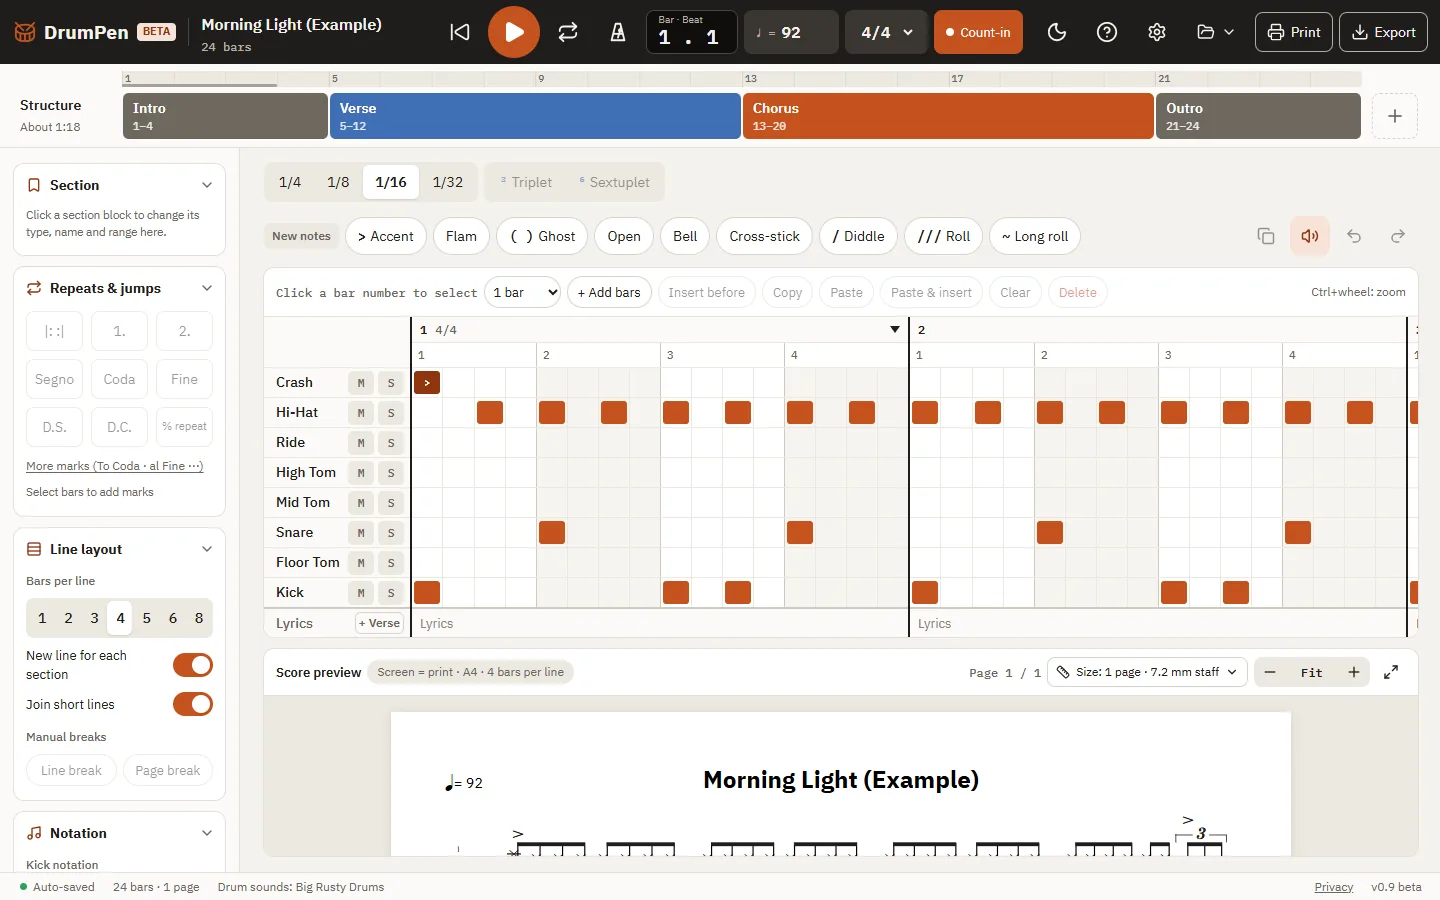Zoom out the score preview

[1270, 672]
